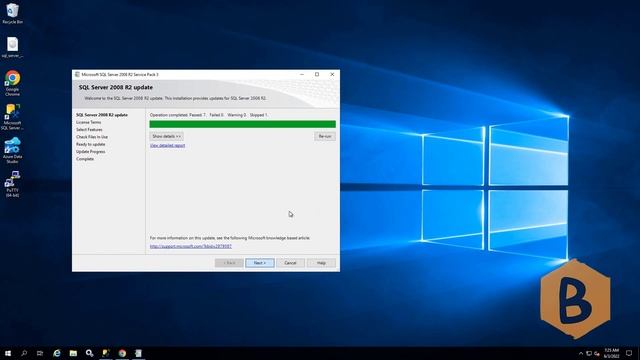Click the installer window title bar icon
Viewport: 640px width, 360px height.
click(77, 75)
